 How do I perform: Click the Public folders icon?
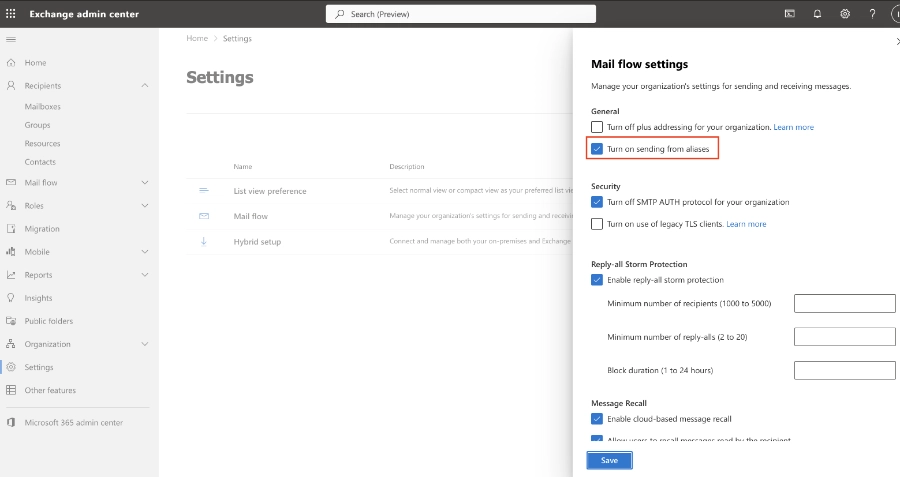pyautogui.click(x=11, y=321)
